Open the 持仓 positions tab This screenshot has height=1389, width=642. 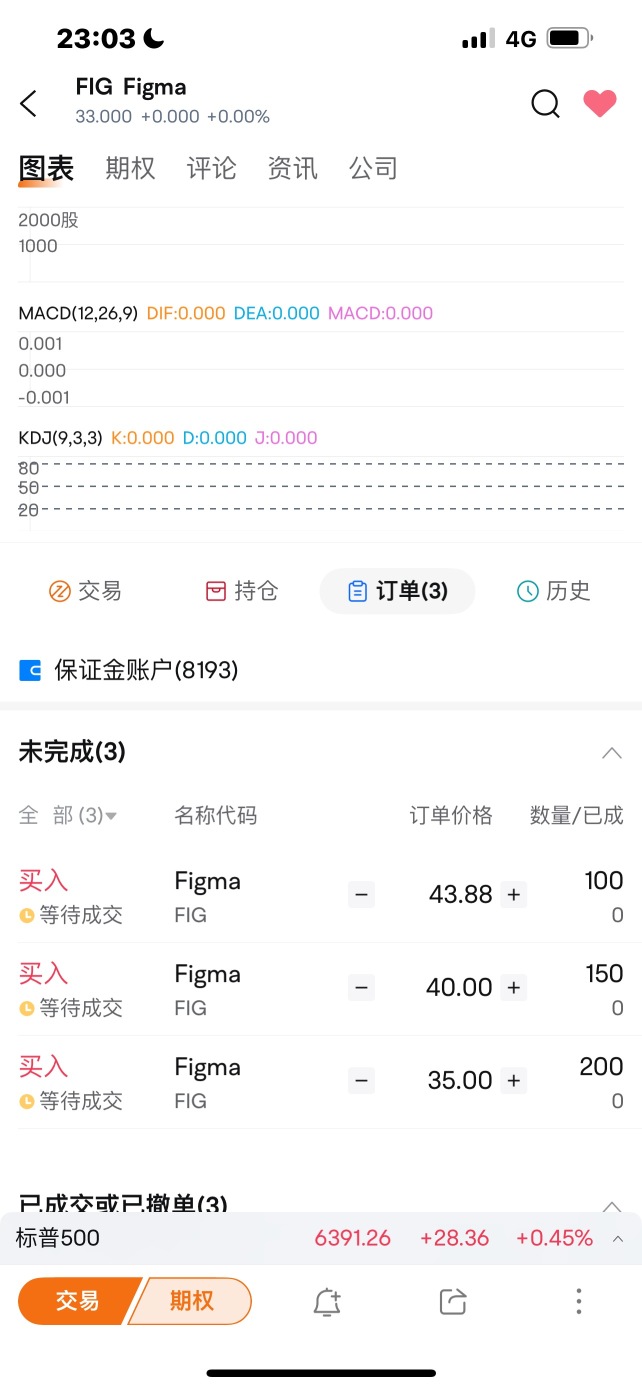[x=241, y=591]
